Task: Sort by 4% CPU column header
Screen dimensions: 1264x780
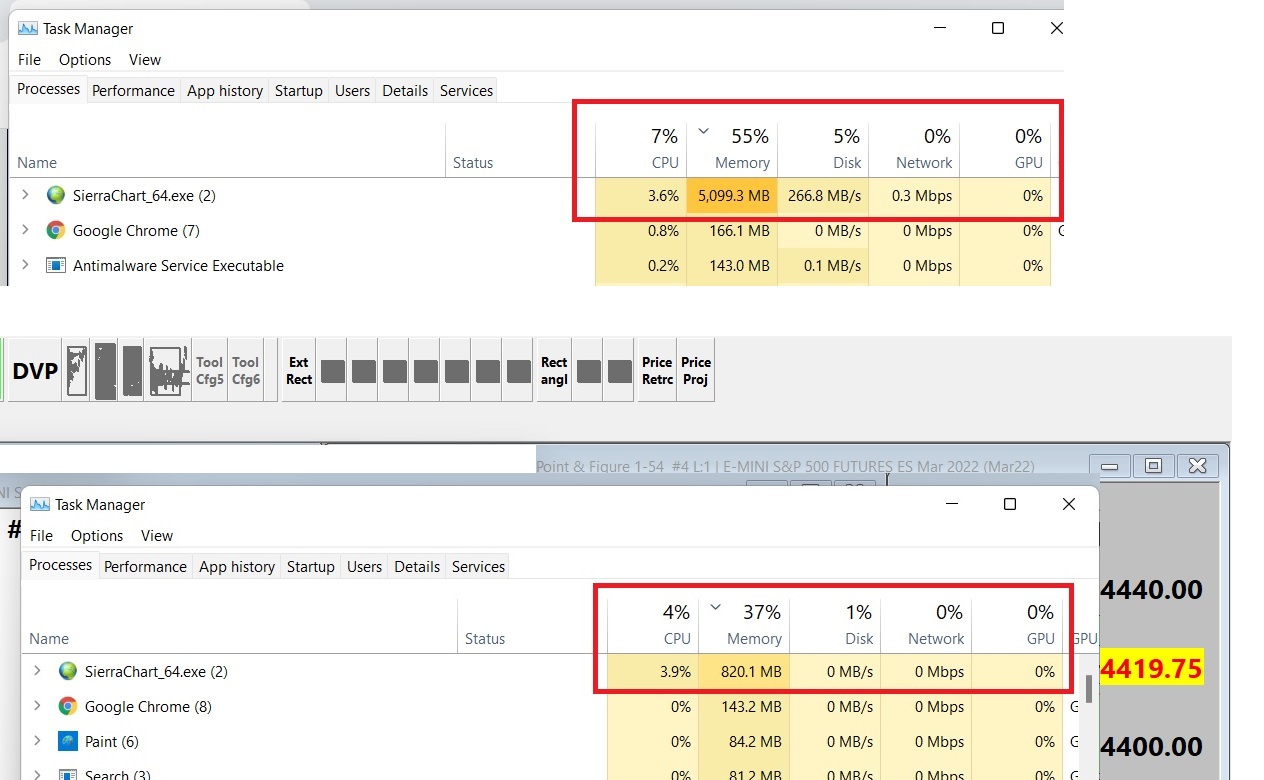Action: pyautogui.click(x=653, y=624)
